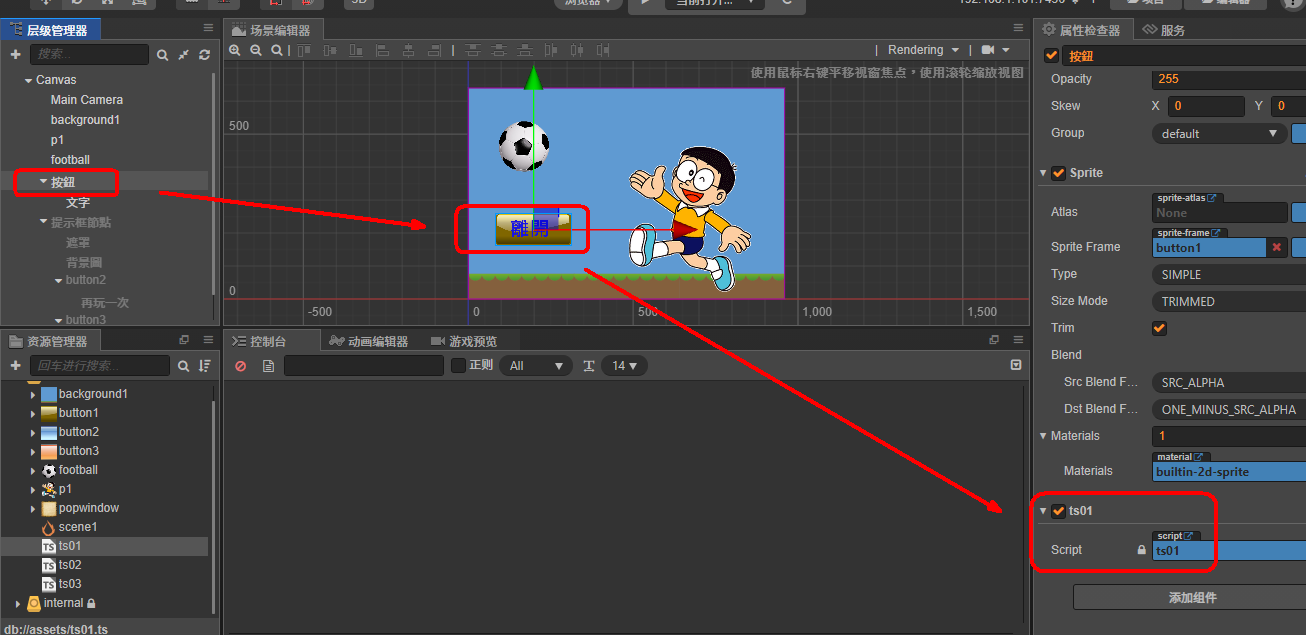Click the distribute top edges icon
This screenshot has width=1306, height=635.
point(472,50)
